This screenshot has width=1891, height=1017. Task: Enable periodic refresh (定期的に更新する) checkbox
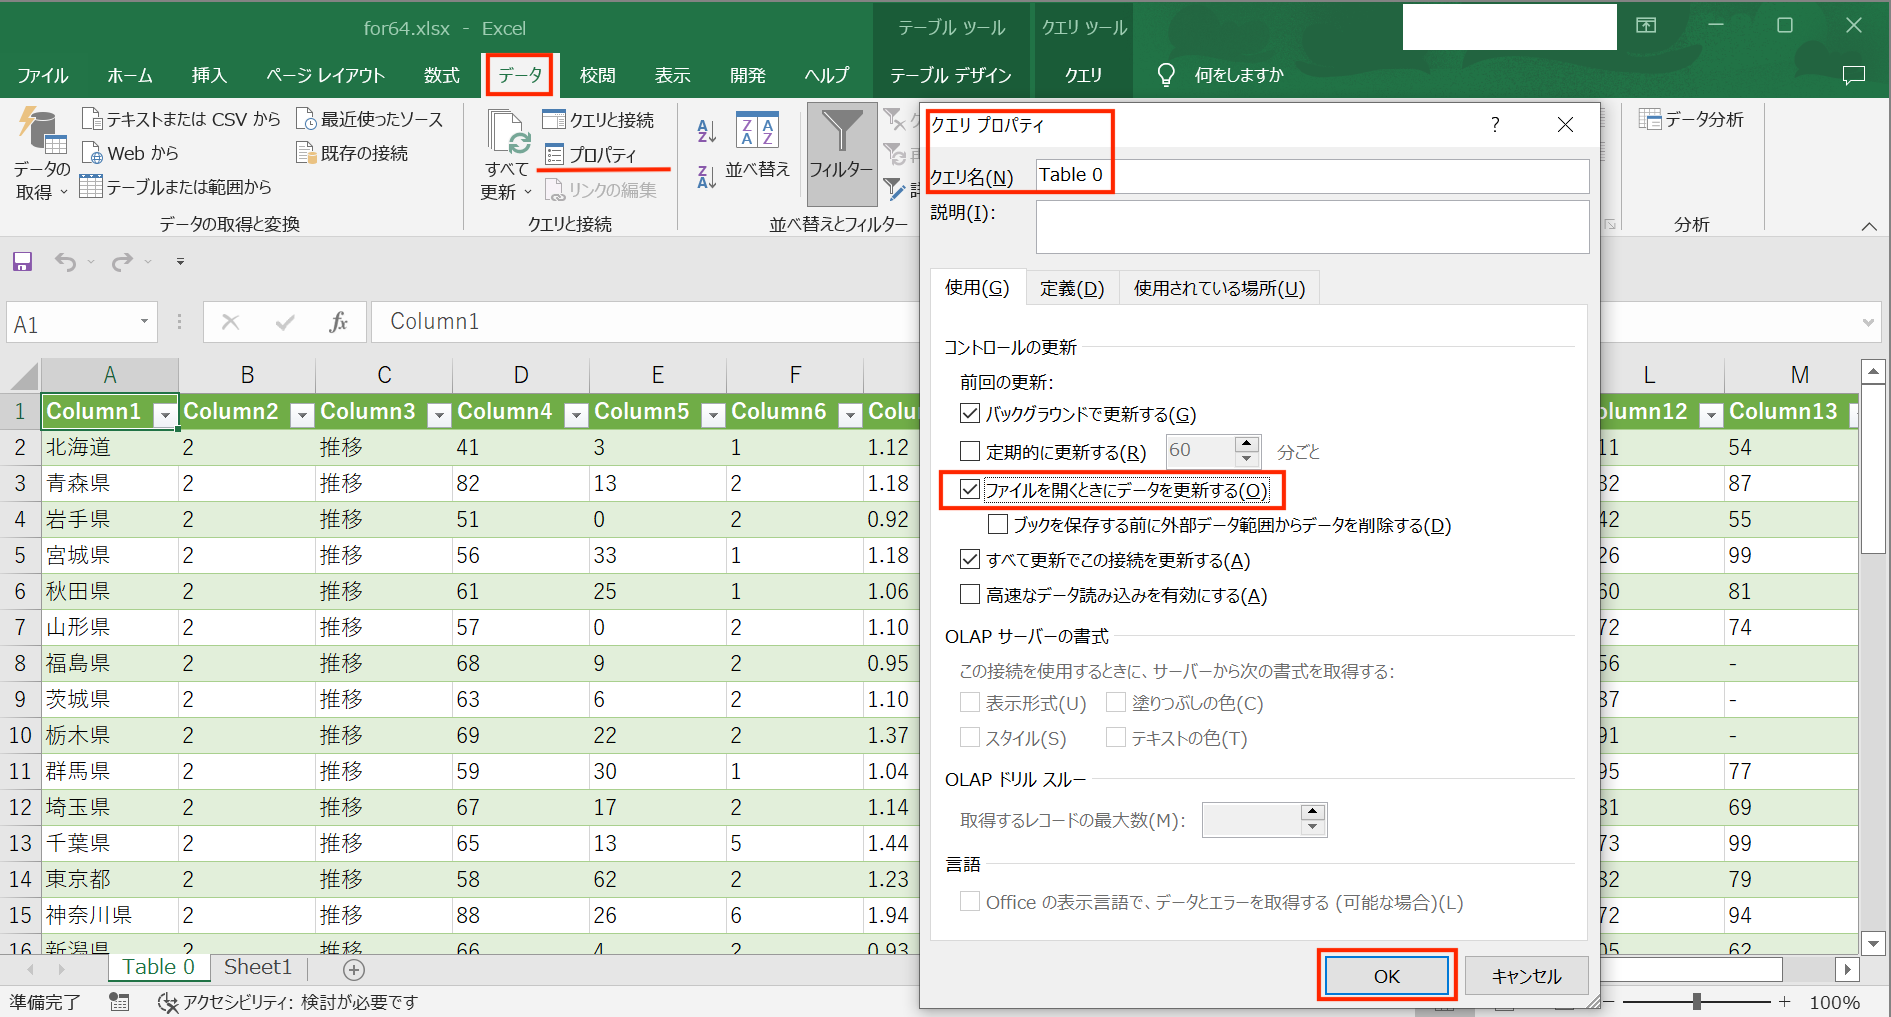pos(970,451)
